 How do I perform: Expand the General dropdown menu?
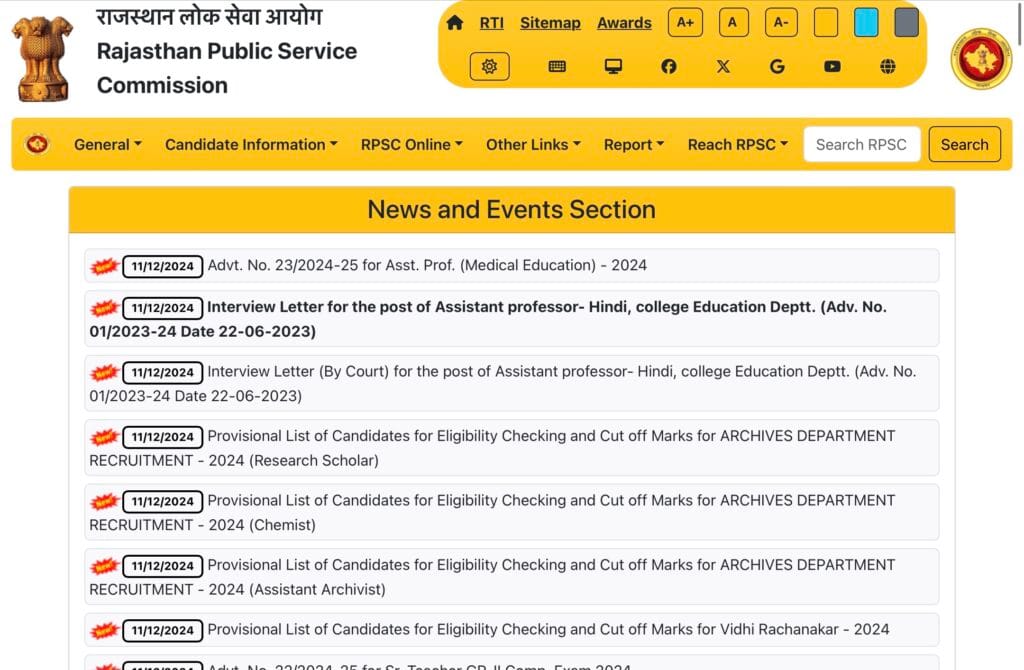108,144
